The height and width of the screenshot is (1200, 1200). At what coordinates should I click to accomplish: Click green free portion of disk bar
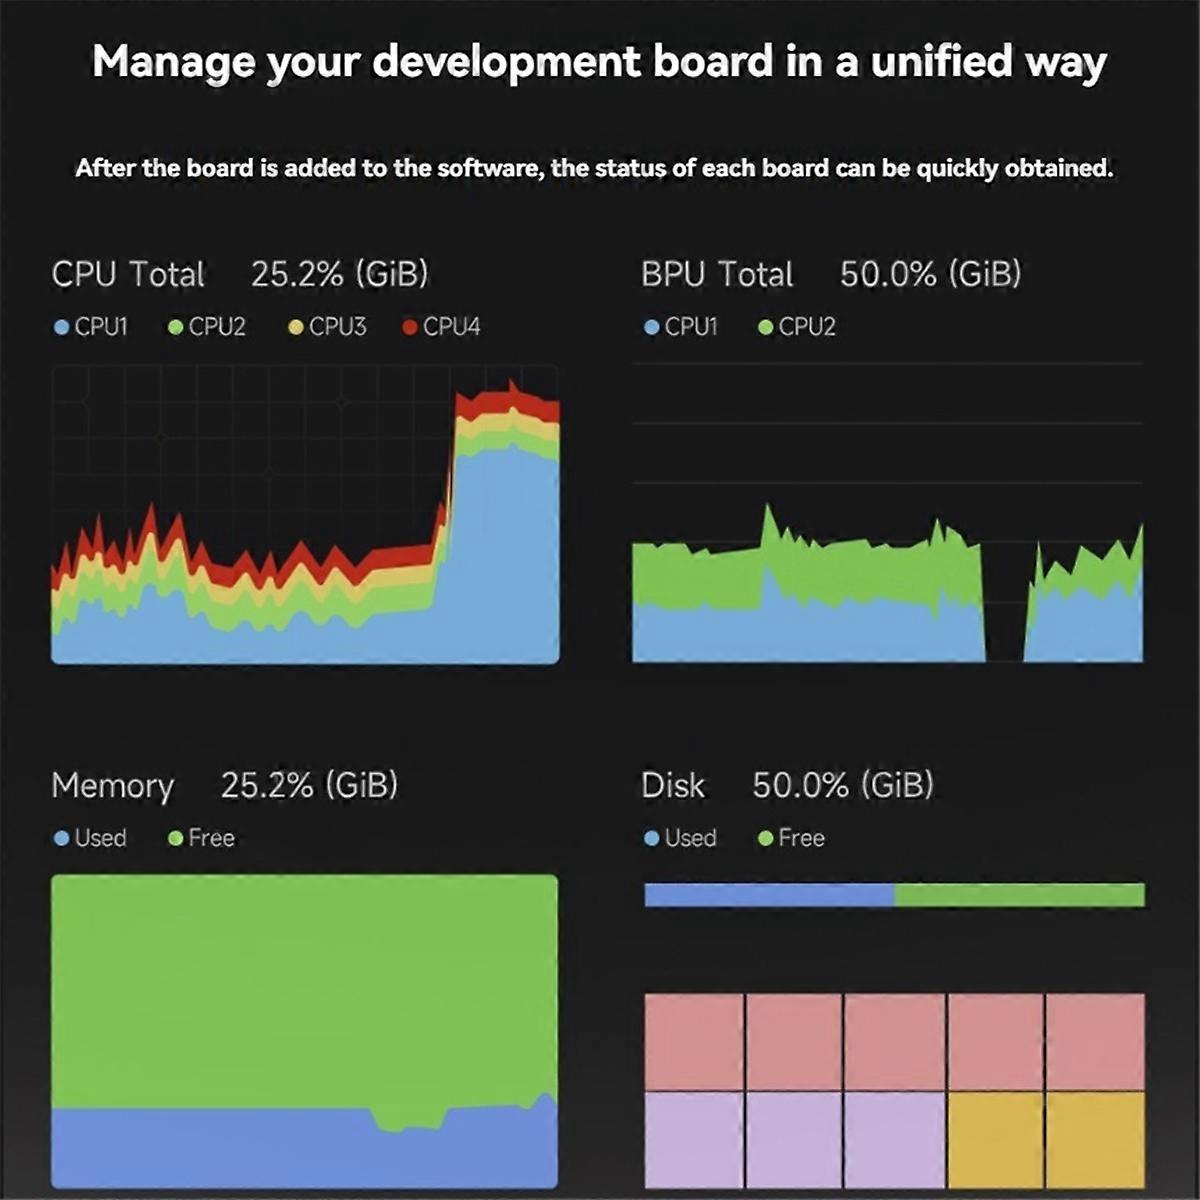pyautogui.click(x=1019, y=895)
